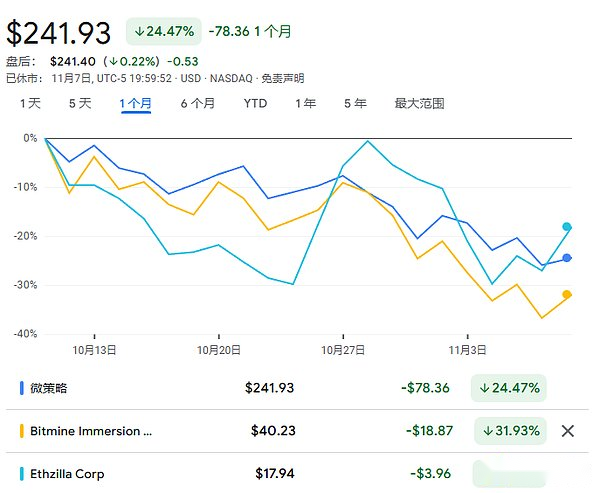Viewport: 600px width, 493px height.
Task: Click the 微策略 stock row name
Action: pyautogui.click(x=50, y=388)
